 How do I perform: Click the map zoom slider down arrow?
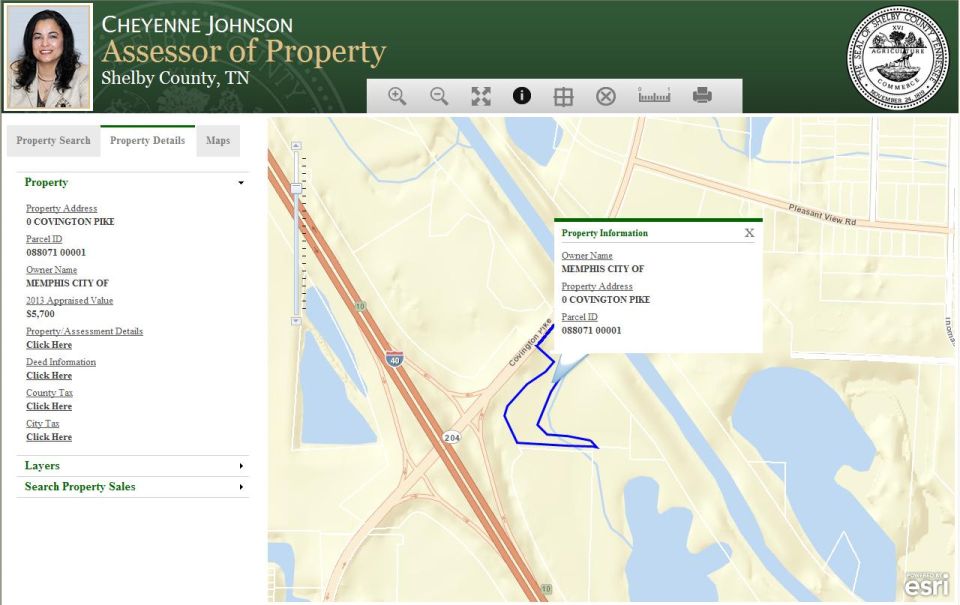point(296,321)
